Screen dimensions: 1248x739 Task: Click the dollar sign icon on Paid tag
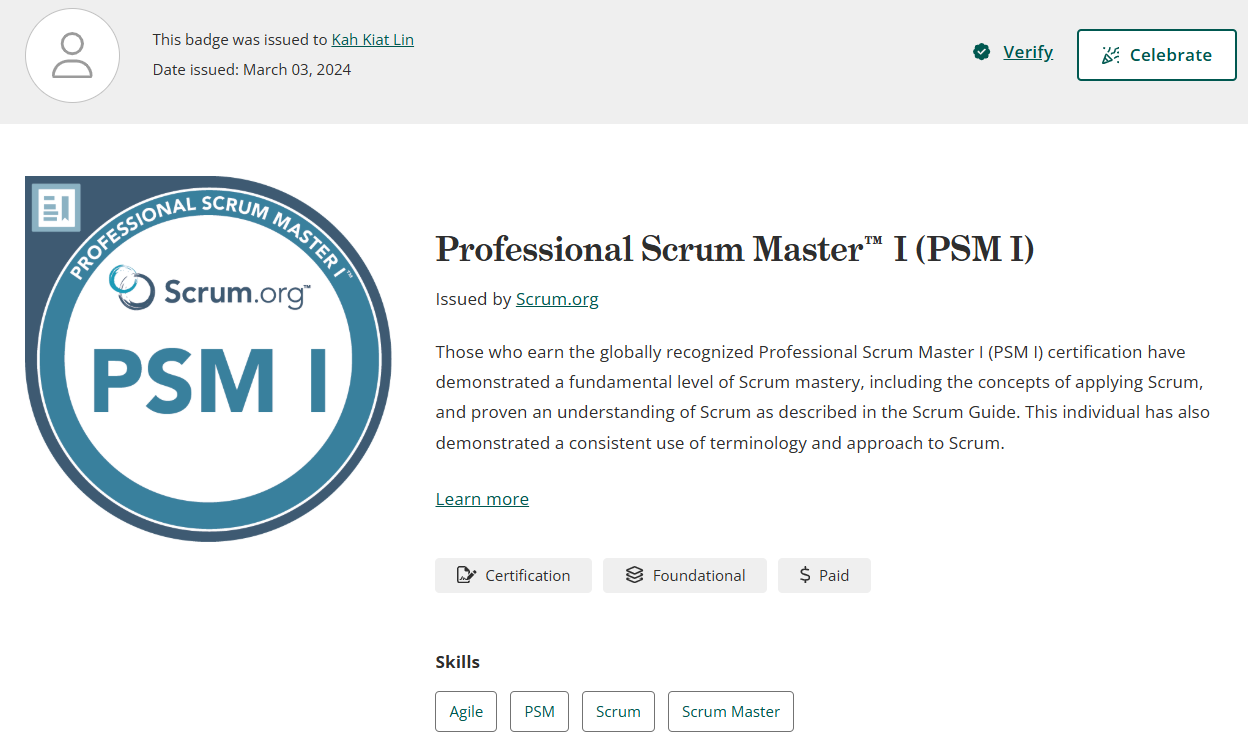805,575
